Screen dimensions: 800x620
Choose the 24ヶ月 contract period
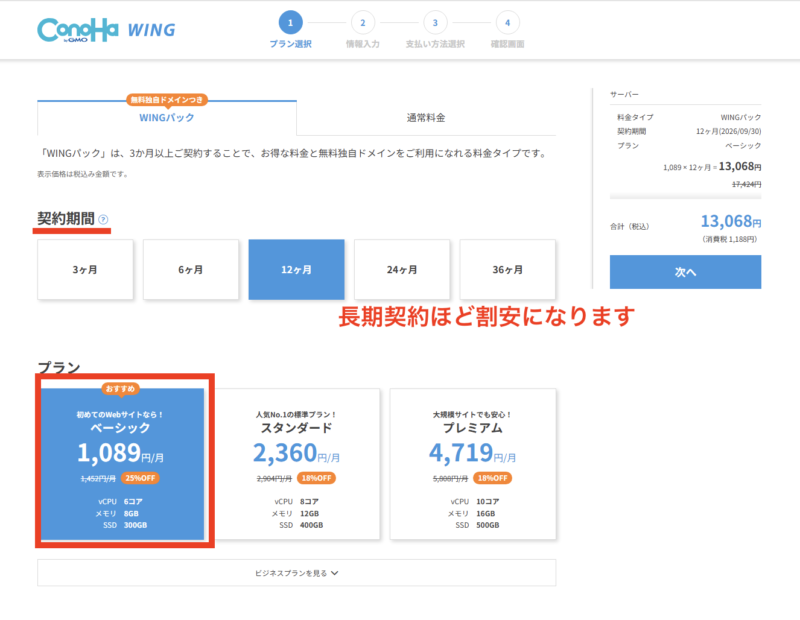pos(402,269)
